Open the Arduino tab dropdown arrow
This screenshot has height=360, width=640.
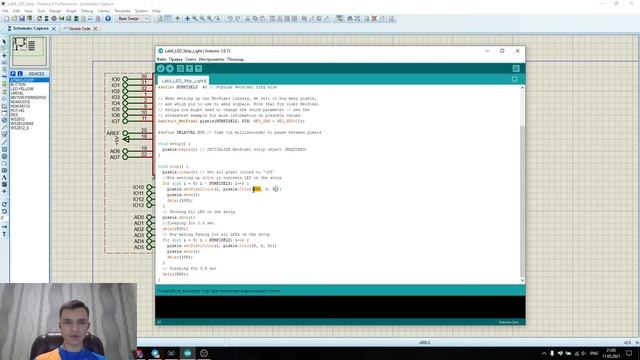point(515,79)
